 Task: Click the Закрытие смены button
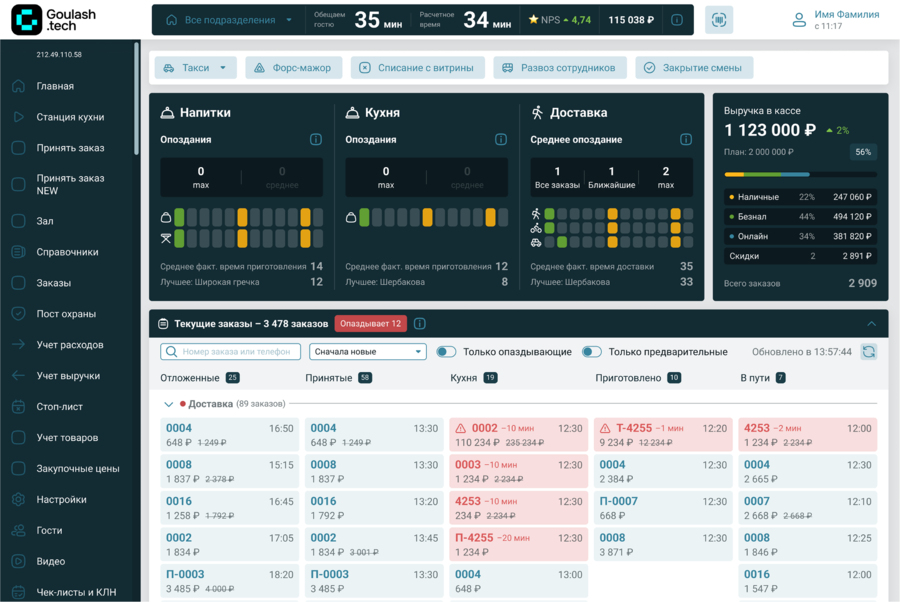tap(694, 68)
